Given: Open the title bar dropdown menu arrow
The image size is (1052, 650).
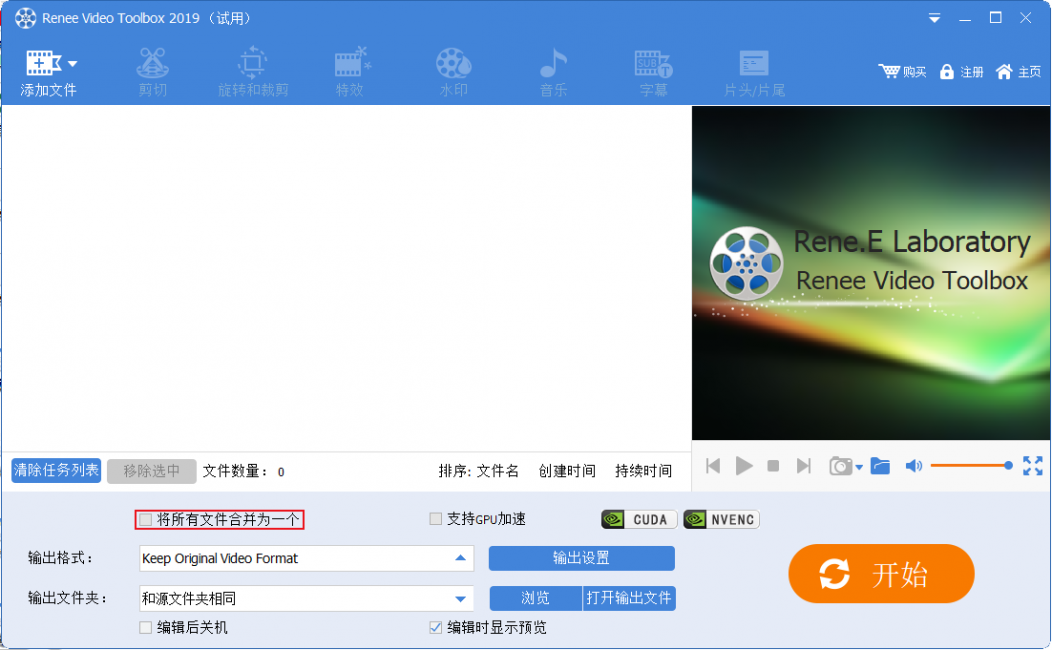Looking at the screenshot, I should [x=934, y=19].
